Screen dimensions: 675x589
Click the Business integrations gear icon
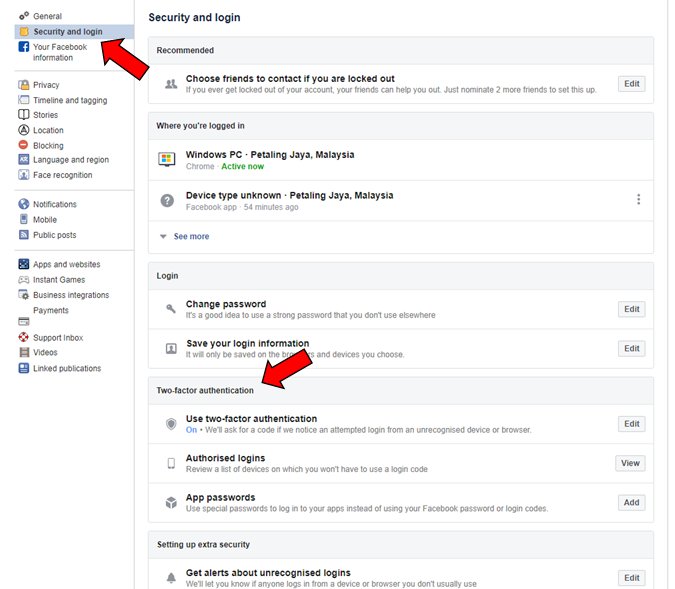(x=24, y=295)
